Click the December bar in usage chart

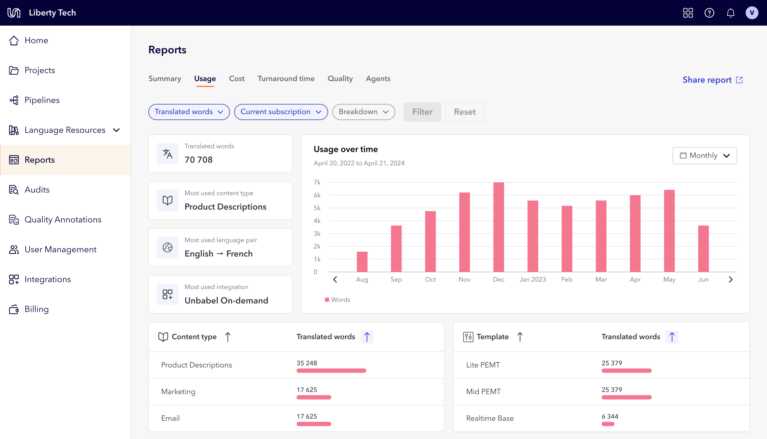pyautogui.click(x=498, y=227)
